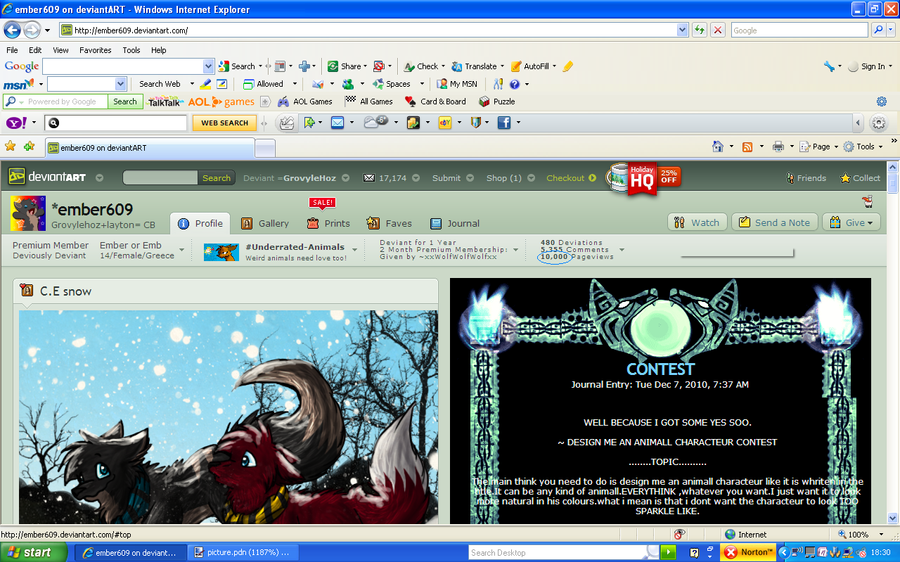Image resolution: width=900 pixels, height=562 pixels.
Task: Switch to the Faves tab
Action: 390,223
